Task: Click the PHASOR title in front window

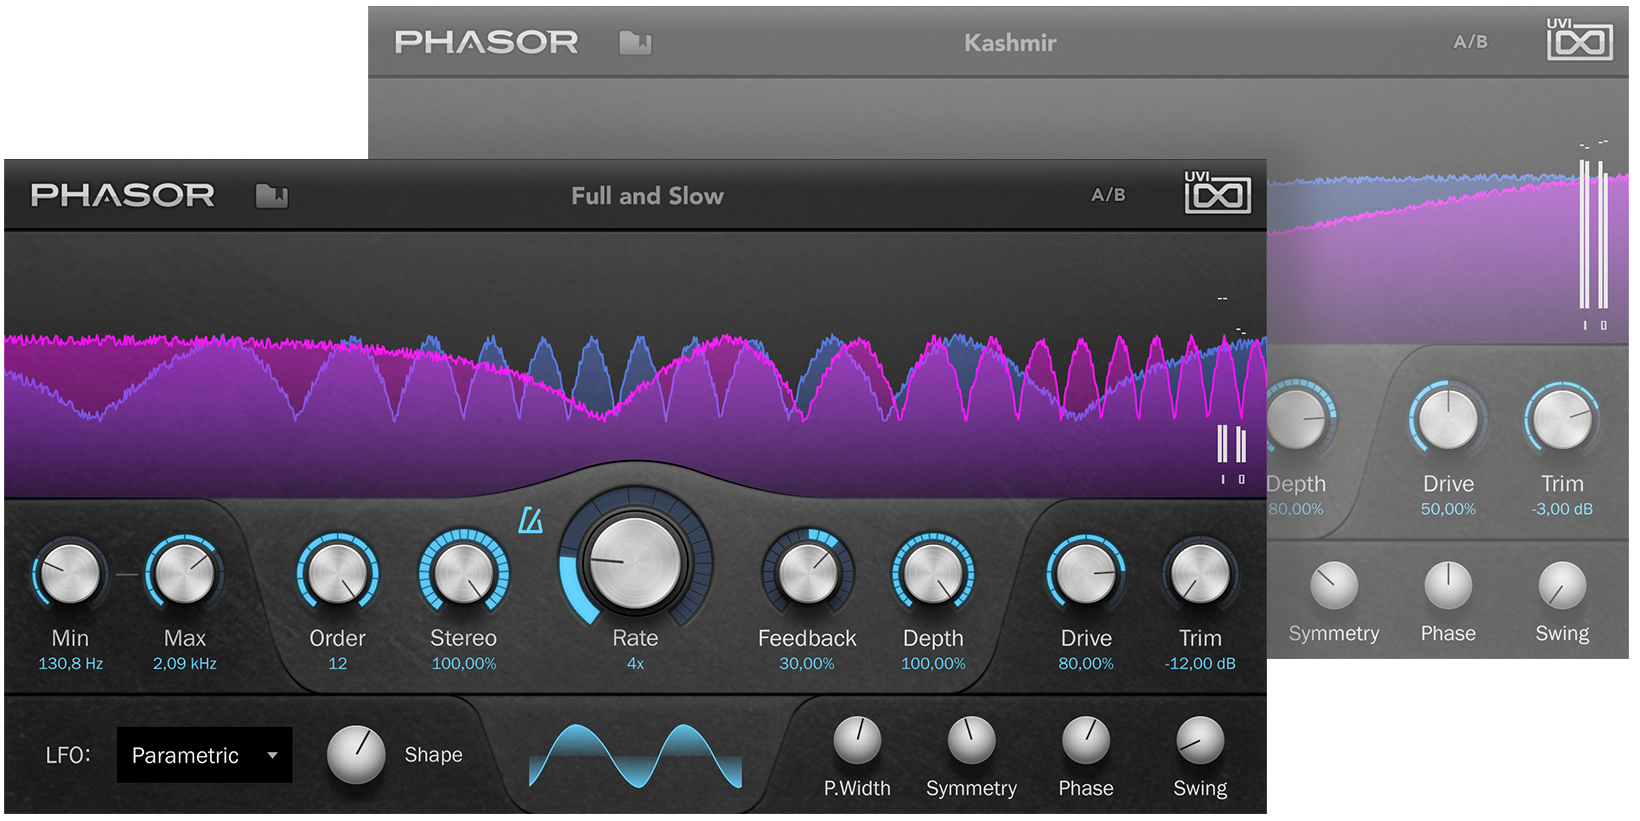Action: click(x=123, y=195)
